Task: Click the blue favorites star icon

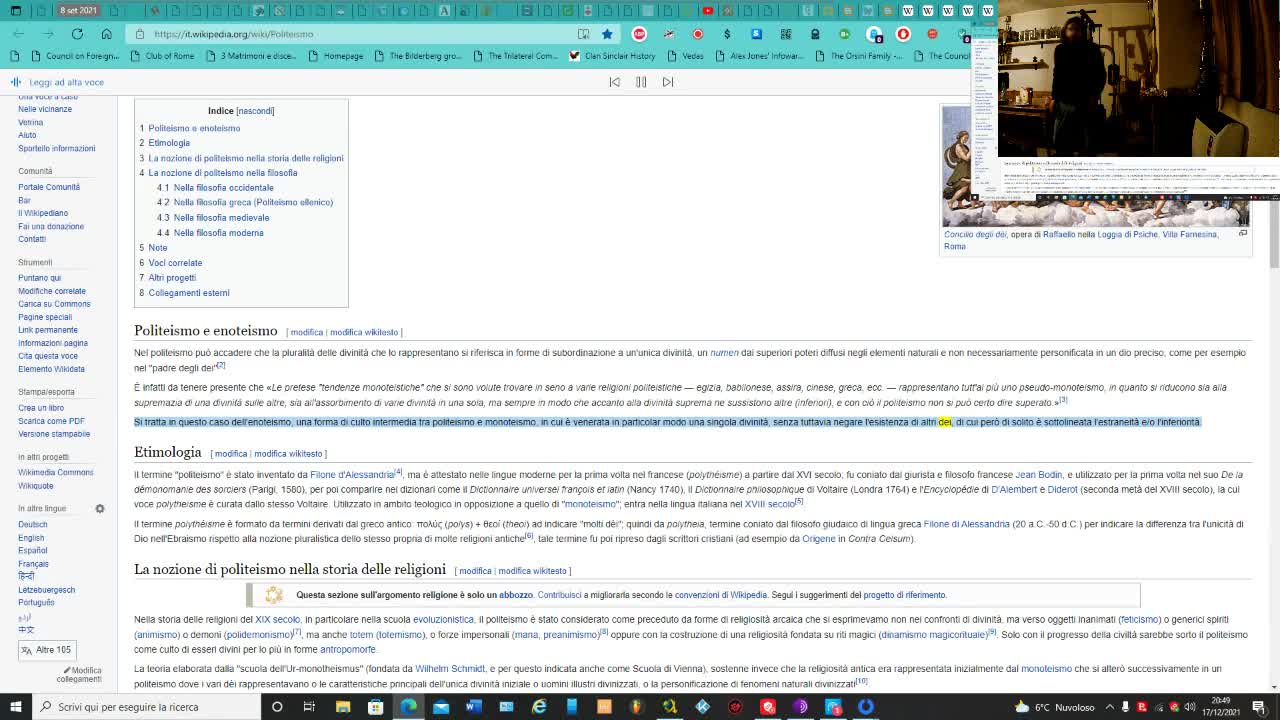Action: pos(607,34)
